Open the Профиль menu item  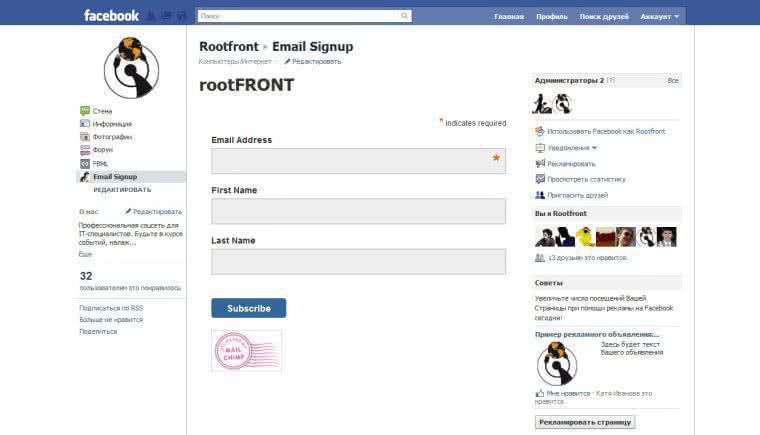tap(551, 16)
